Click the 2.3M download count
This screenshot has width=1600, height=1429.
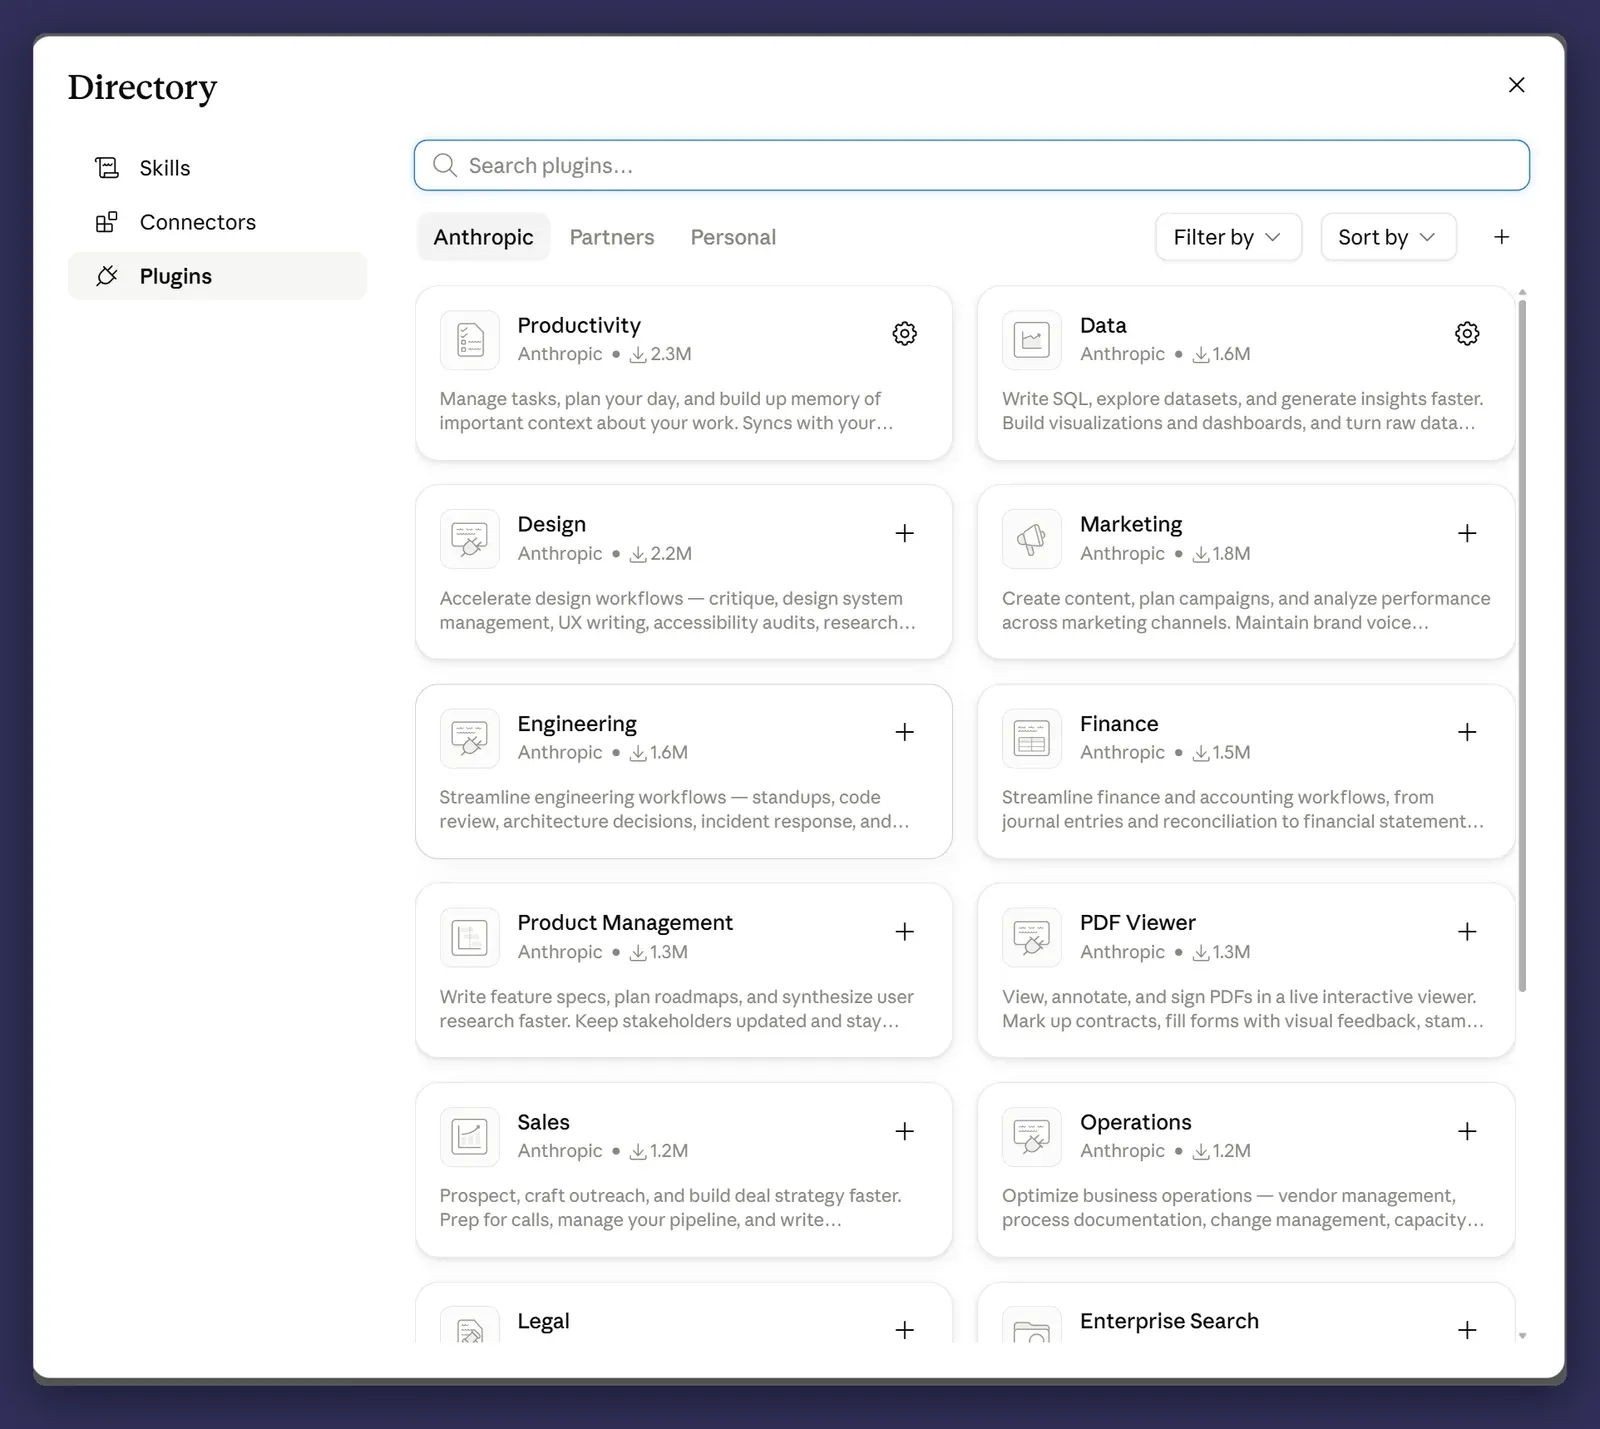tap(661, 354)
